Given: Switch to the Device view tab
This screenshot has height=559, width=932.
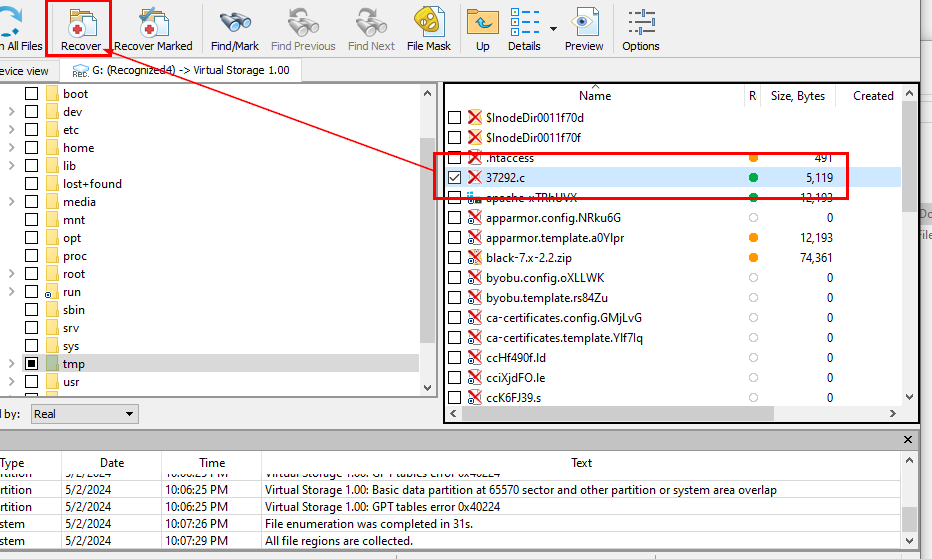Looking at the screenshot, I should (24, 71).
